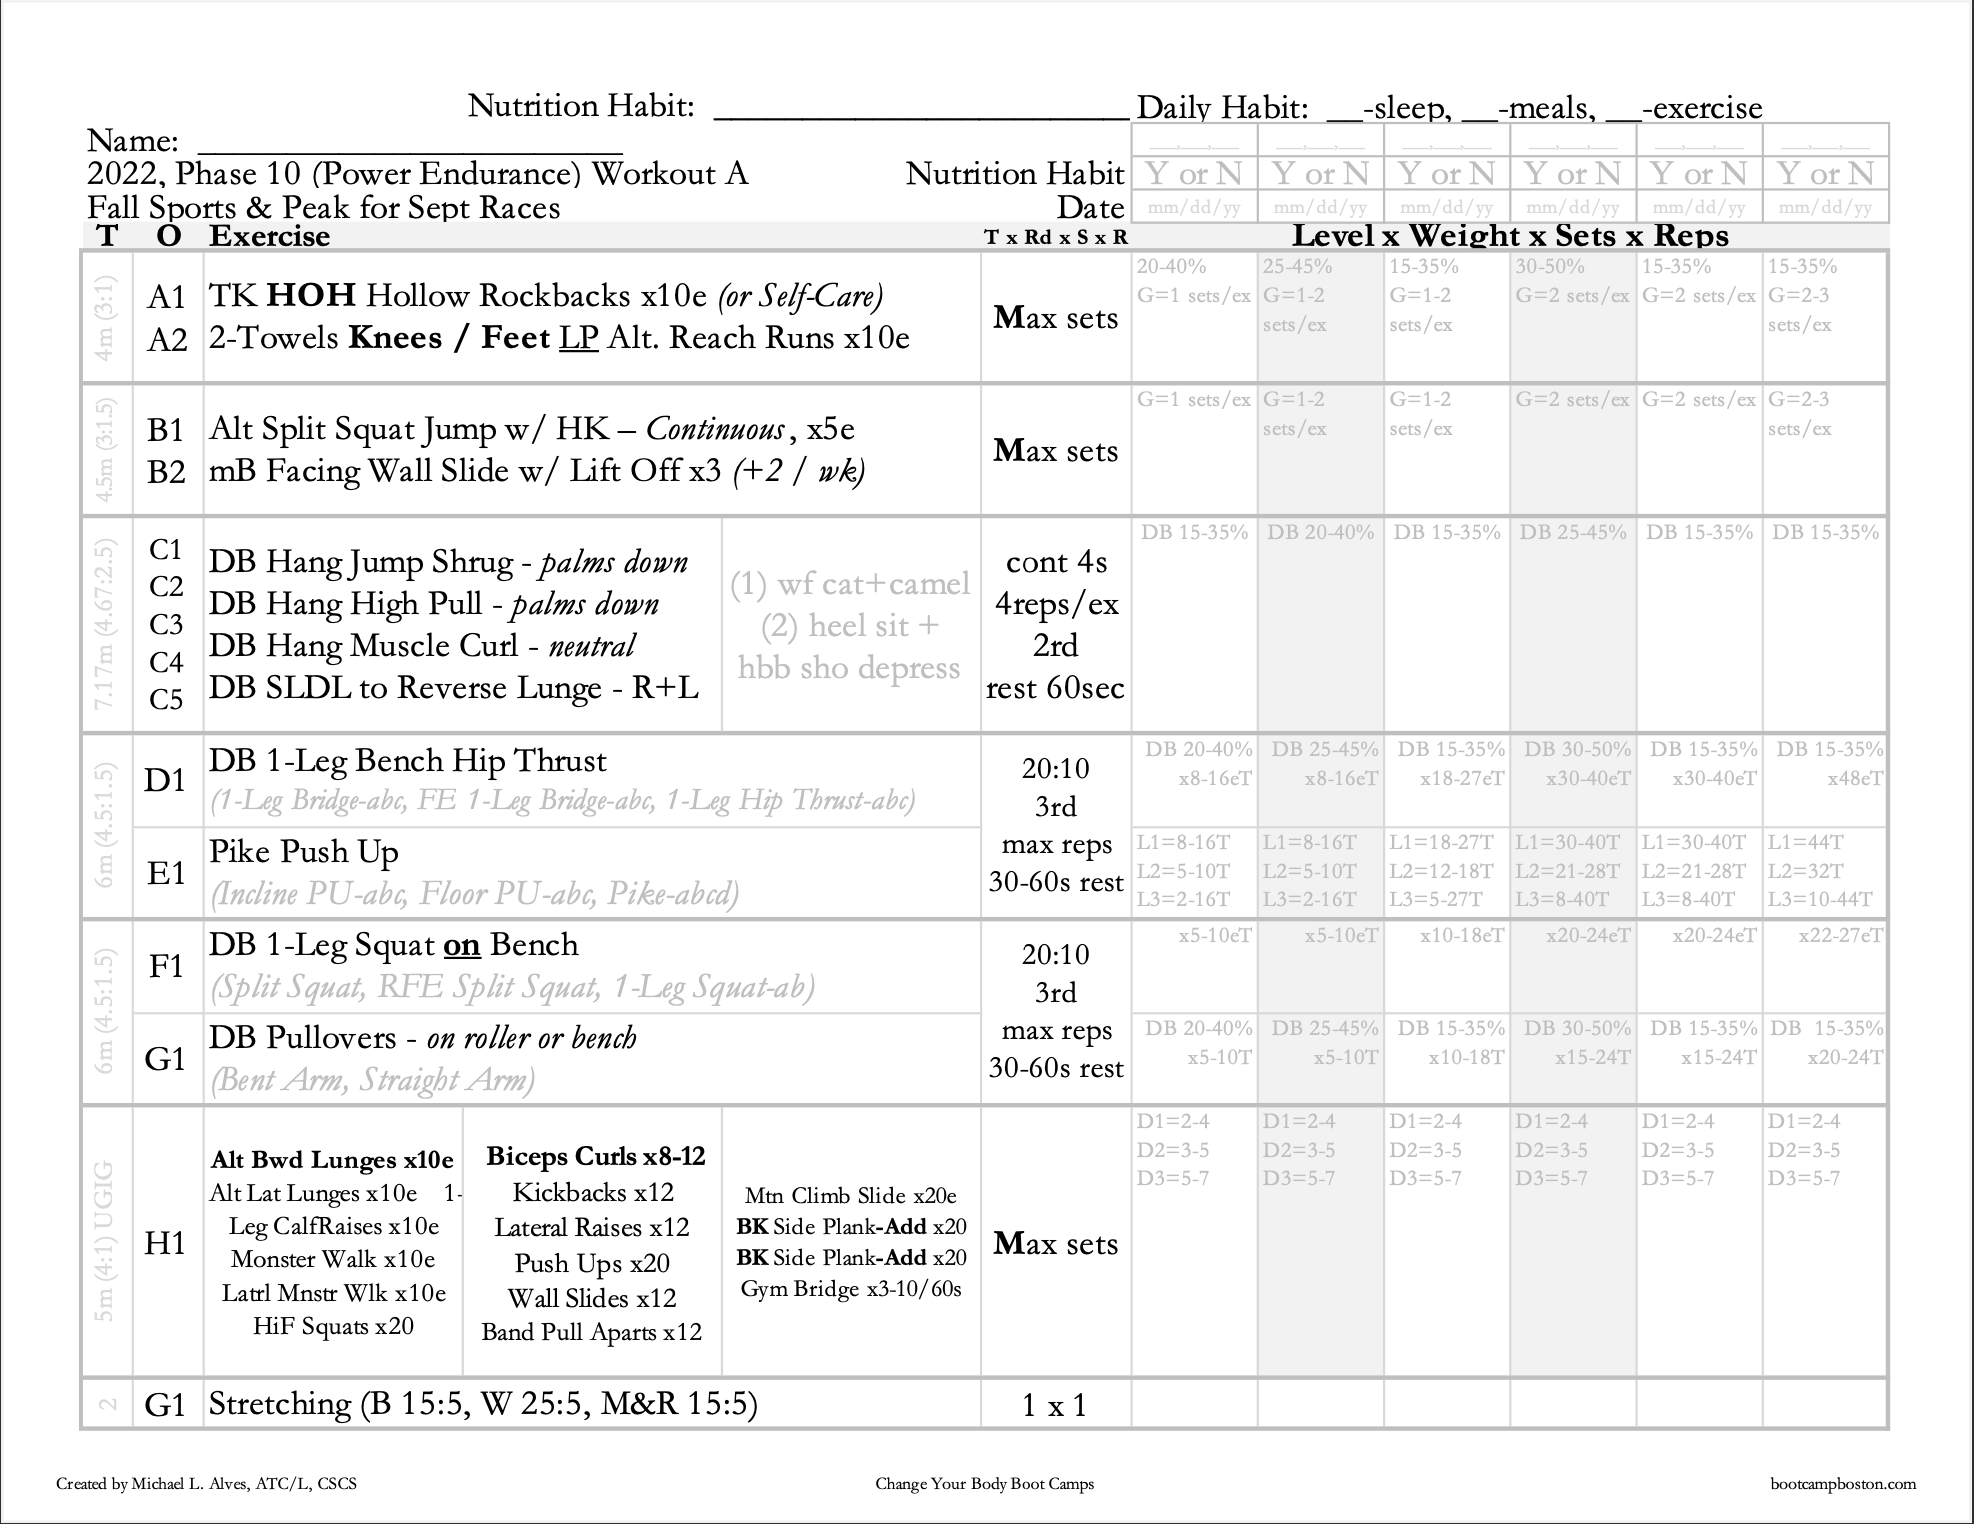Click 'DB SLDL to Reverse Lunge - R+L'
1974x1524 pixels.
coord(454,688)
